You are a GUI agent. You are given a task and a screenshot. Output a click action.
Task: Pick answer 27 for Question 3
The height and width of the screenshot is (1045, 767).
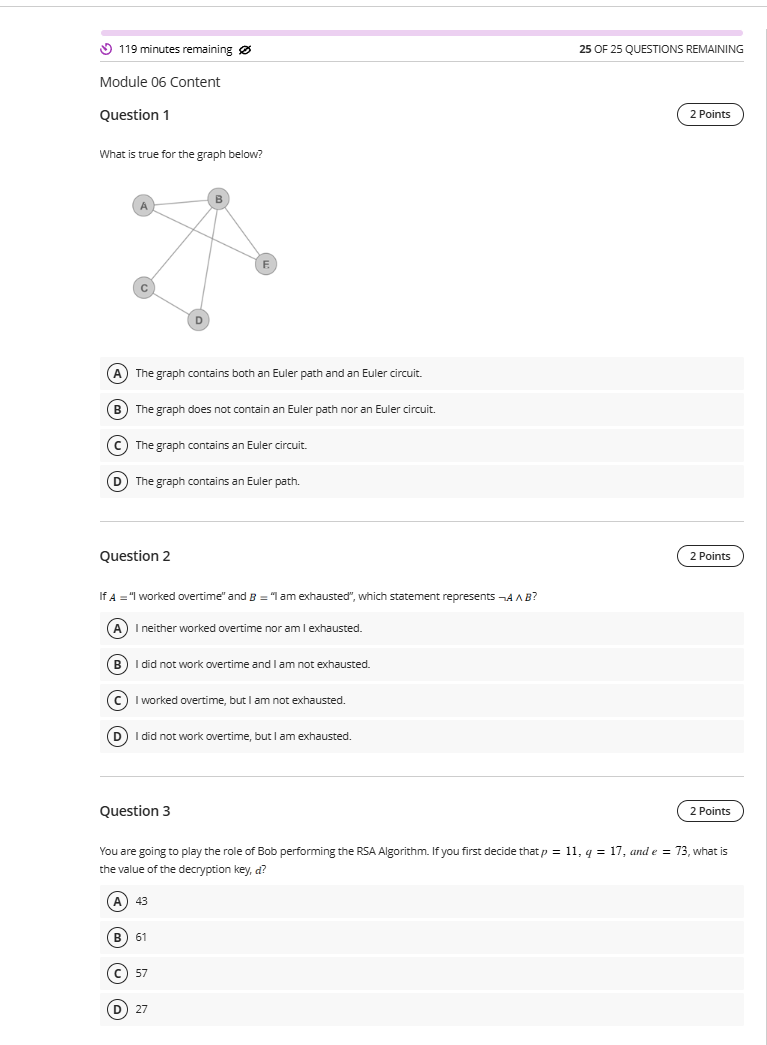point(117,1009)
